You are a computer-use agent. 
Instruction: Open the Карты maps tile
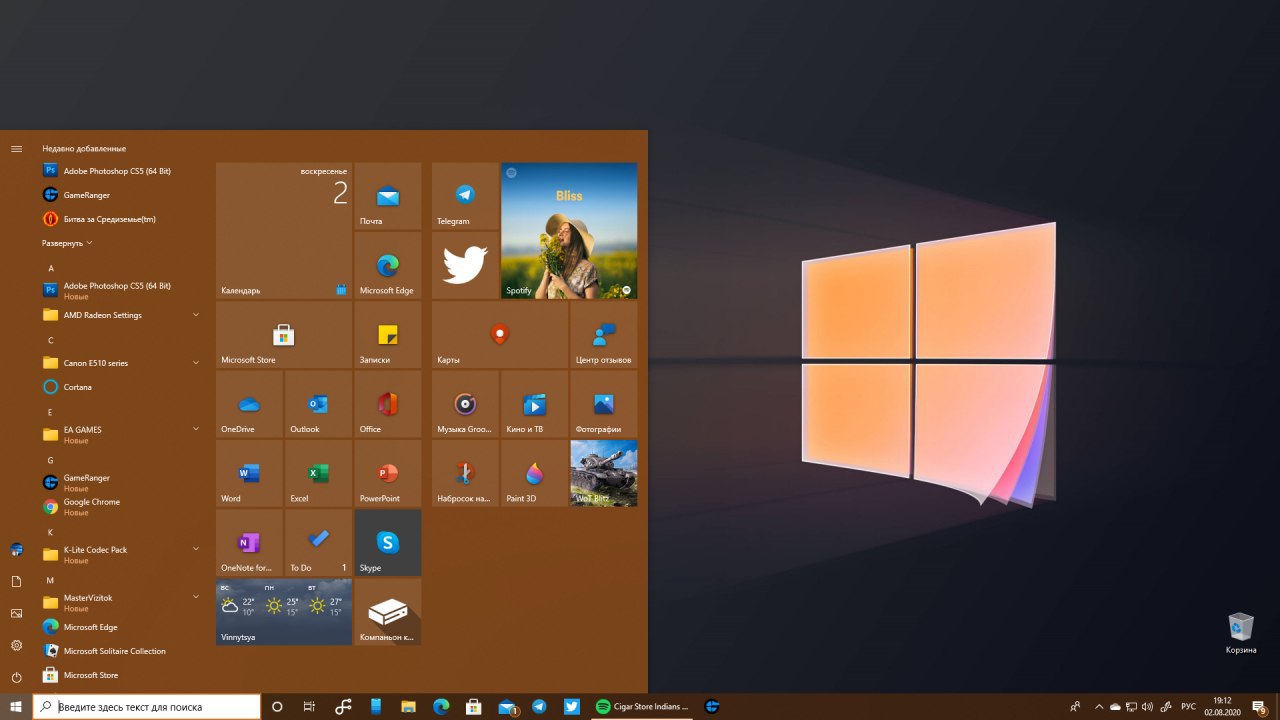click(500, 335)
